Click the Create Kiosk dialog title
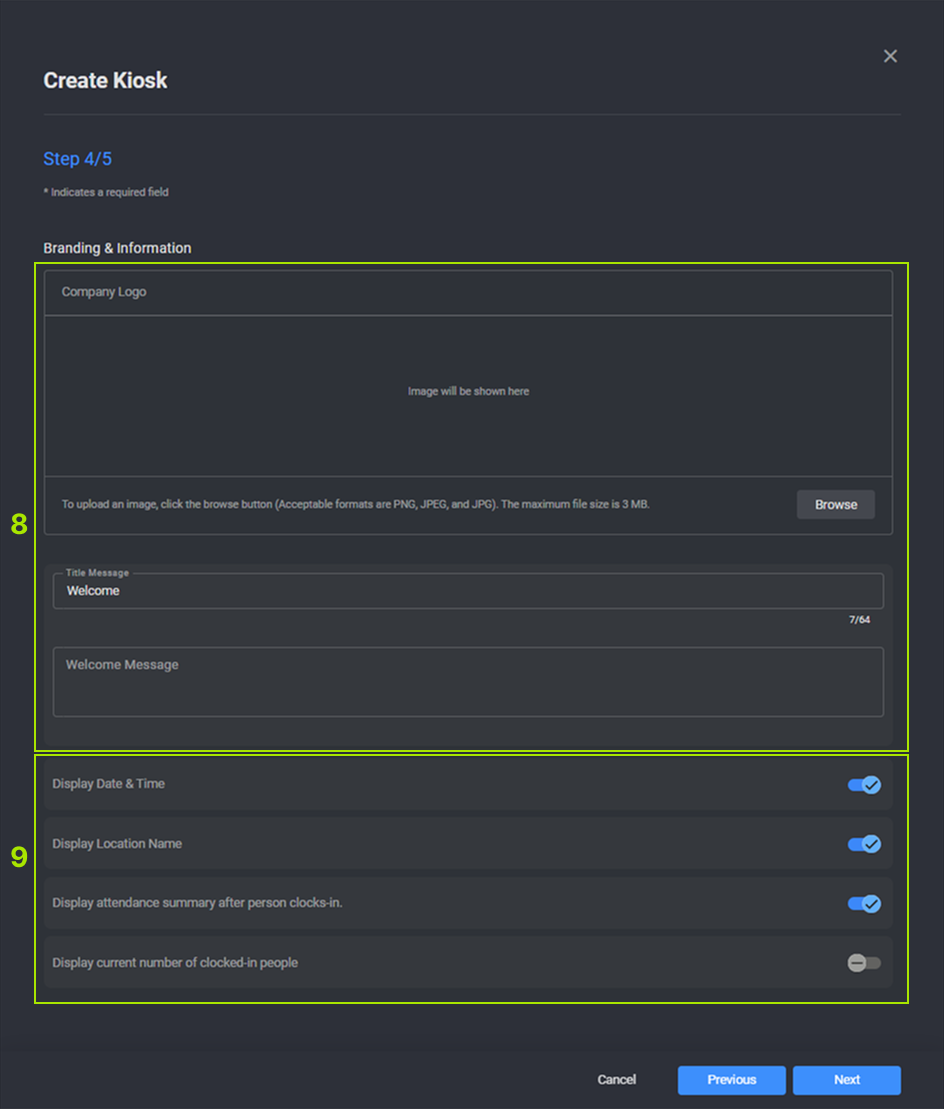 click(105, 81)
